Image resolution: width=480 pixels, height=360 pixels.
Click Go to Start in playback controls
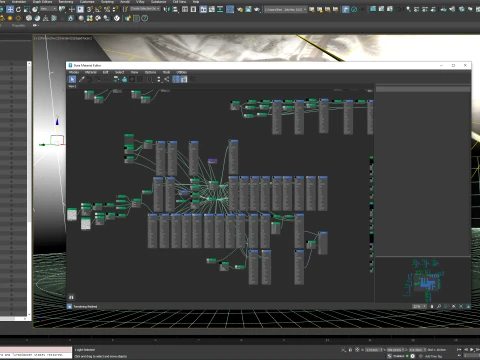click(459, 350)
